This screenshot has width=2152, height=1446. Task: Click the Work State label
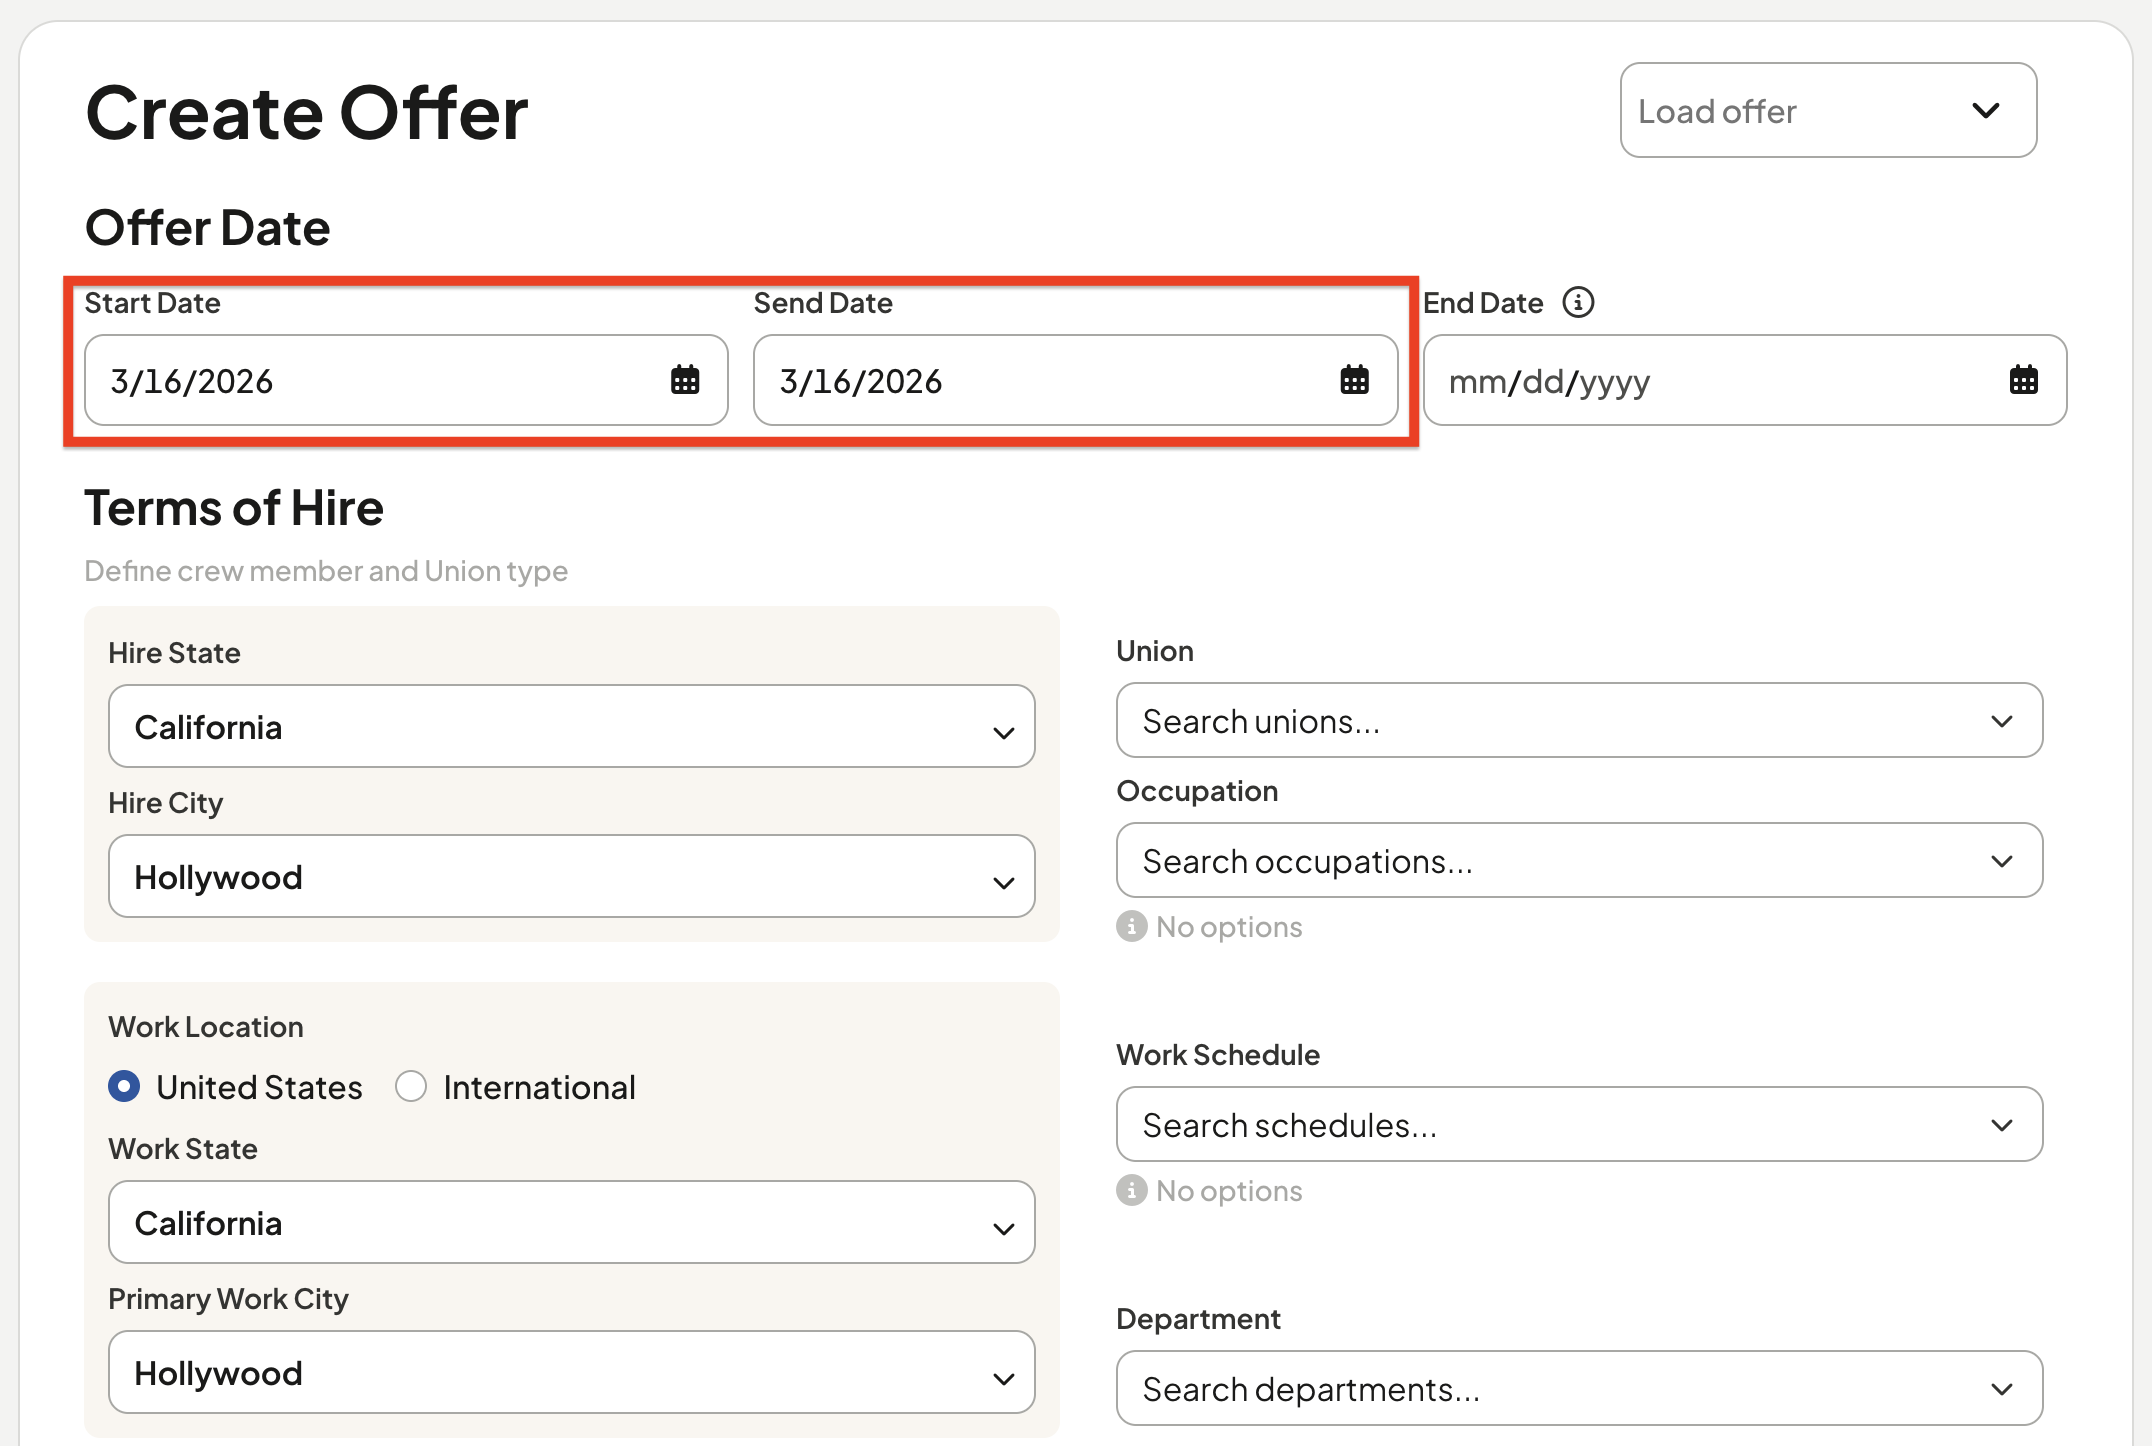click(x=183, y=1149)
